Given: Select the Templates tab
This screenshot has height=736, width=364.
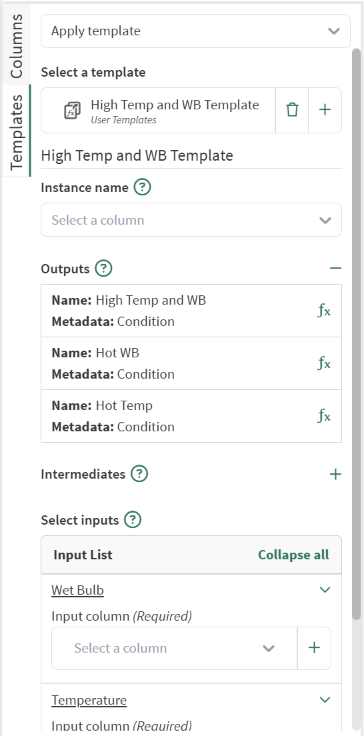Looking at the screenshot, I should click(16, 131).
